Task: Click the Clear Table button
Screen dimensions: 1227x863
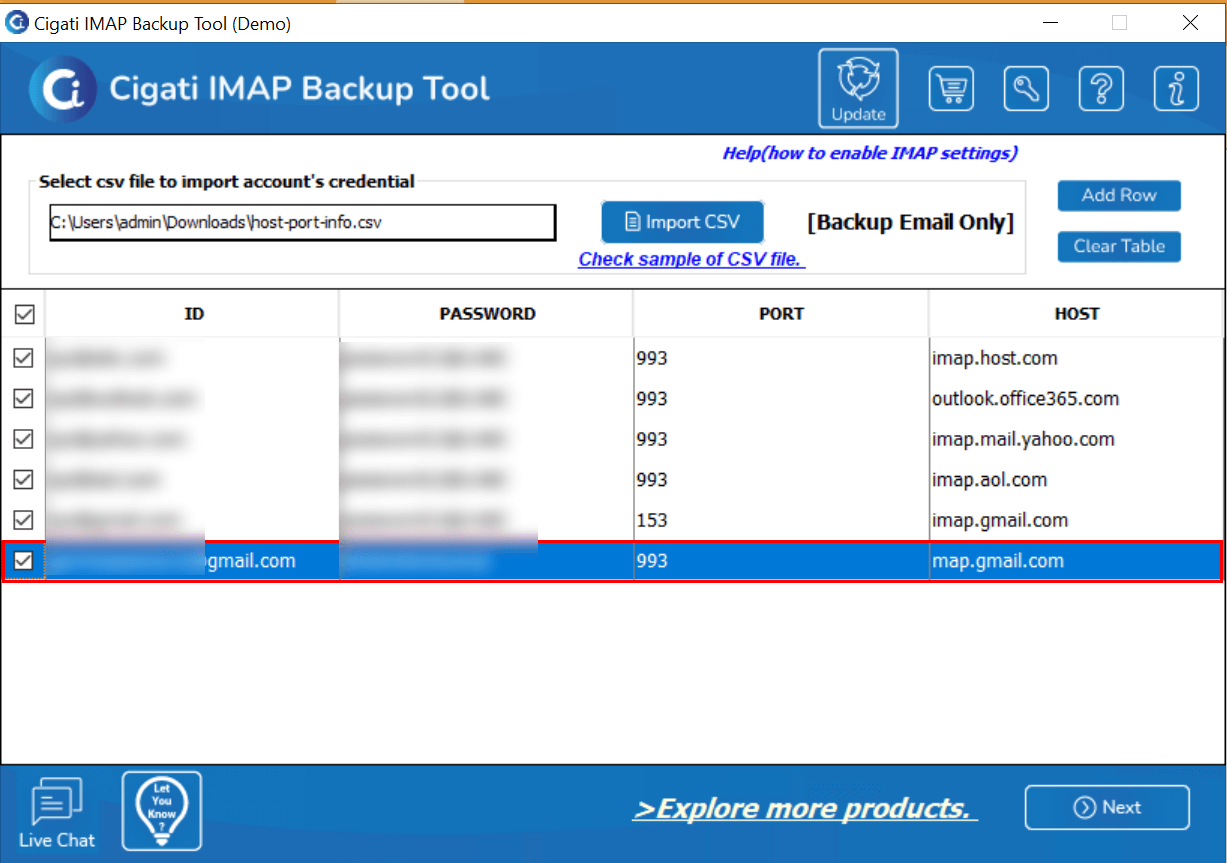Action: [1119, 246]
